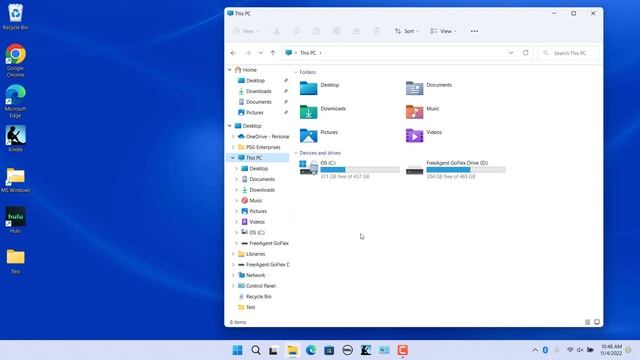Open Microsoft Edge desktop shortcut
This screenshot has height=360, width=640.
coord(16,101)
